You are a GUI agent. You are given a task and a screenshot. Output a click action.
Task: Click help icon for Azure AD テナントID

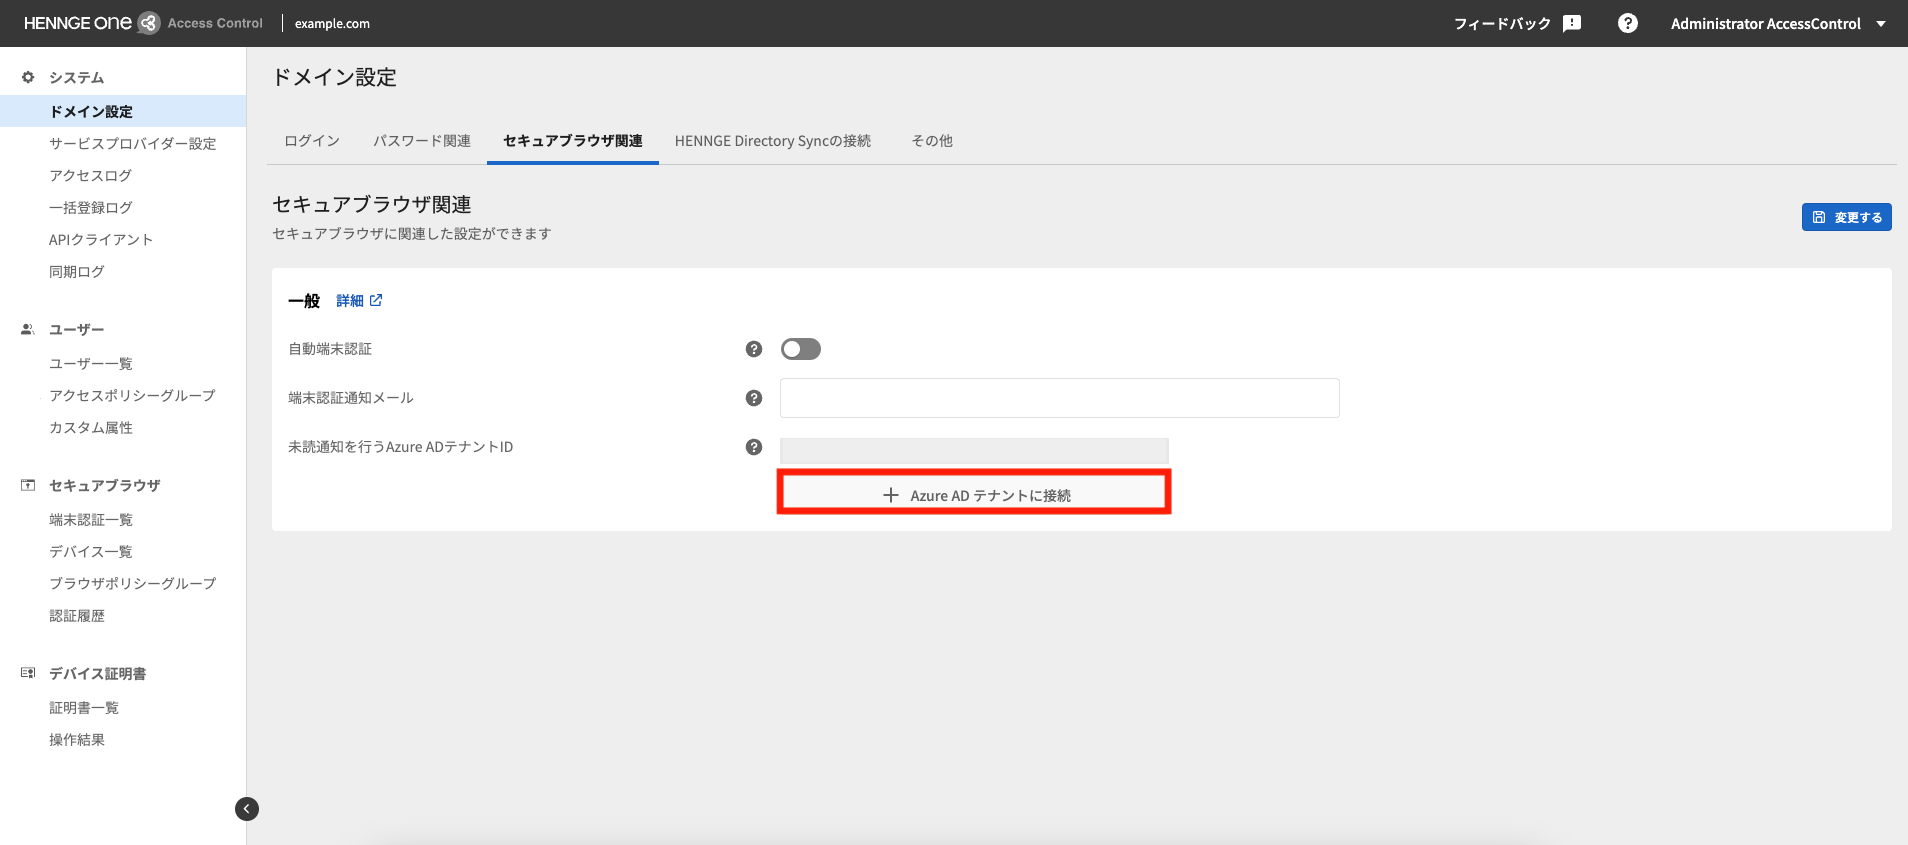coord(754,447)
